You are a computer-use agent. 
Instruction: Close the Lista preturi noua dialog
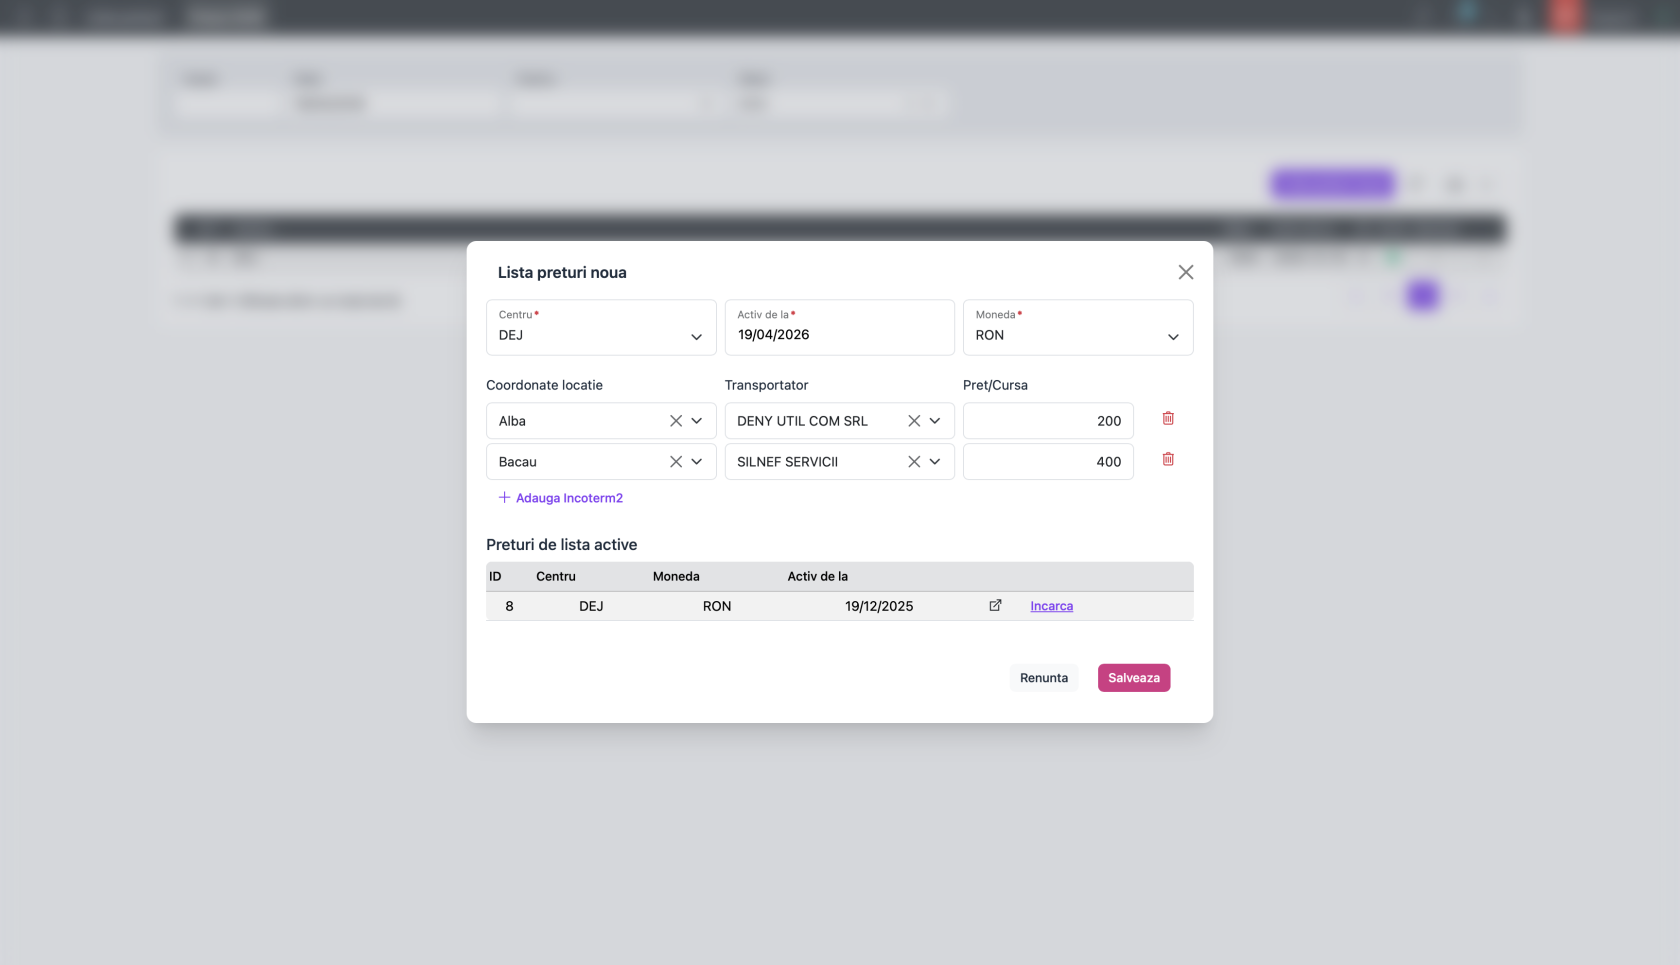pos(1185,272)
